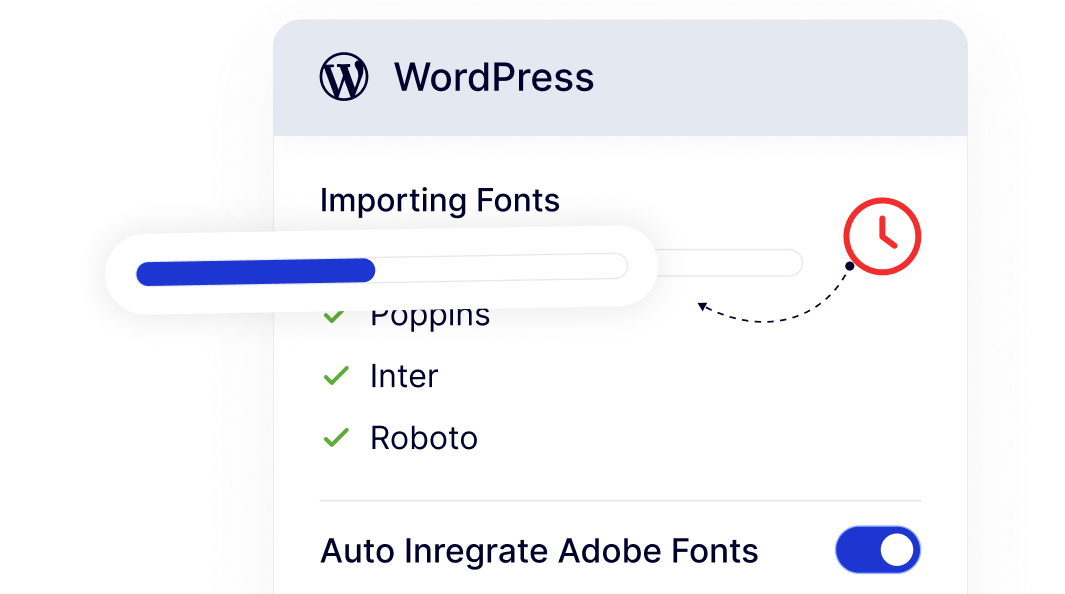Select the Inter font entry
The height and width of the screenshot is (594, 1065).
tap(404, 376)
